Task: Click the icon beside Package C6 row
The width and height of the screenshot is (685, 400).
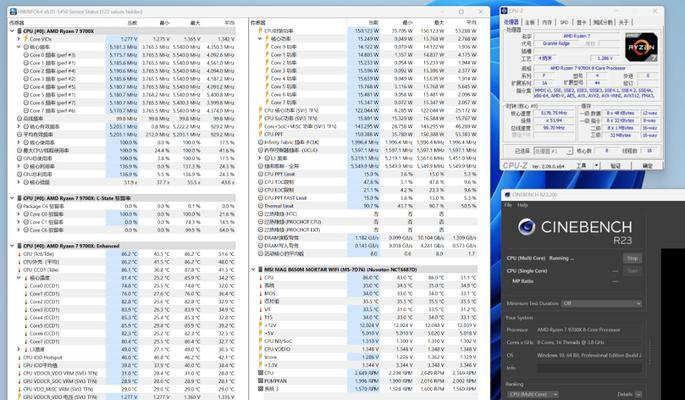Action: (x=19, y=206)
